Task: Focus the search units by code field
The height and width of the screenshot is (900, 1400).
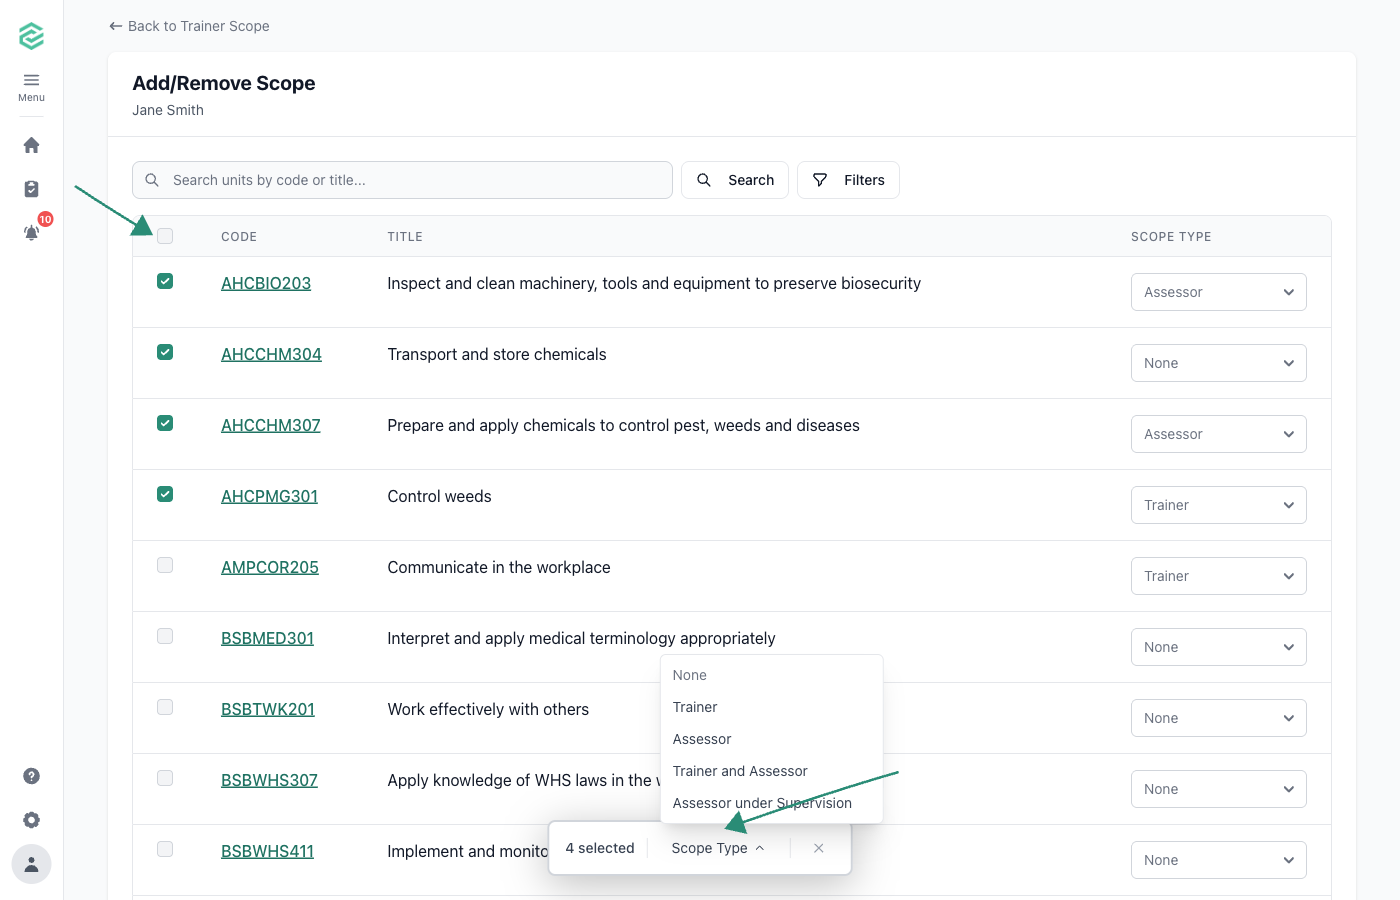Action: (402, 180)
